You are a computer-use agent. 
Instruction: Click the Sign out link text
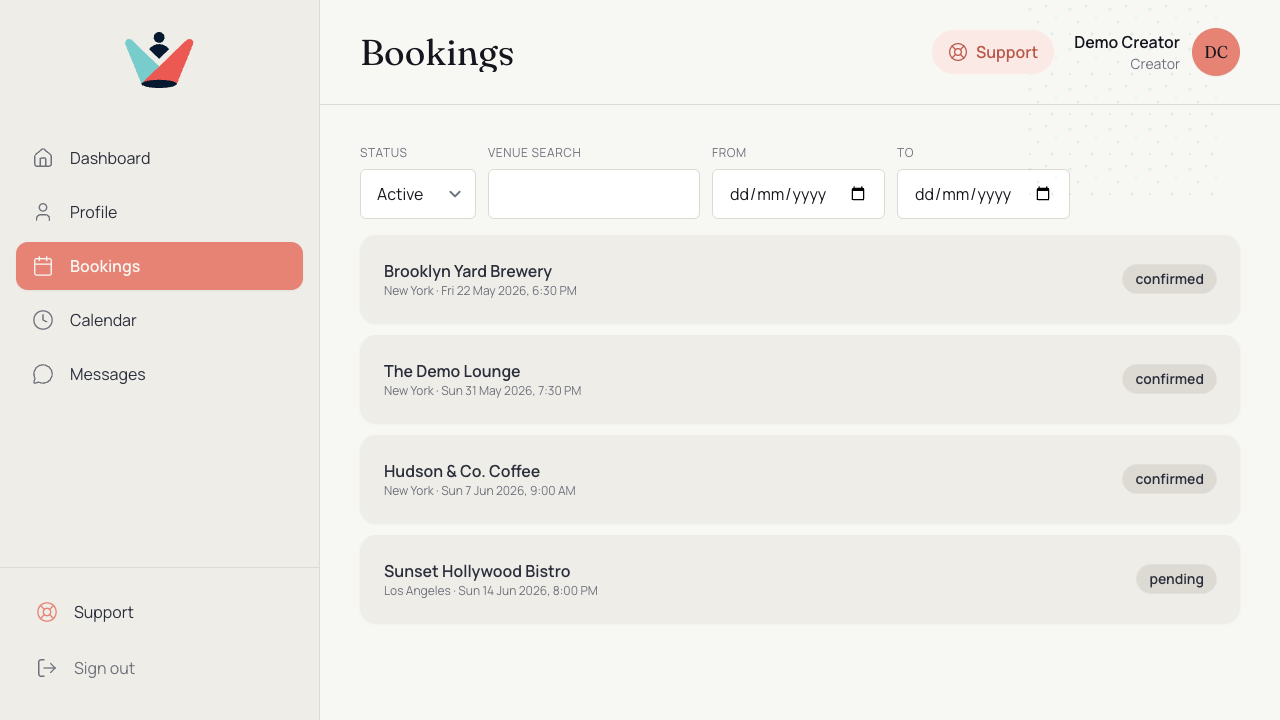click(x=104, y=668)
